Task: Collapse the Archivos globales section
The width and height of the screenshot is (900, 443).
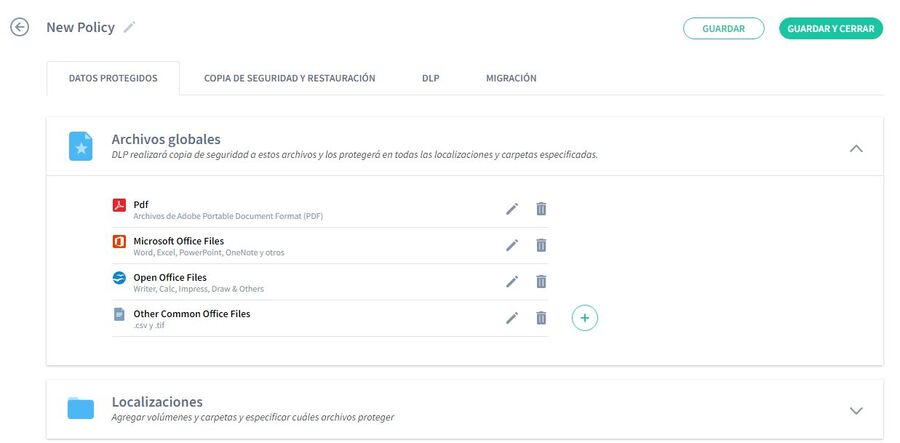Action: click(856, 148)
